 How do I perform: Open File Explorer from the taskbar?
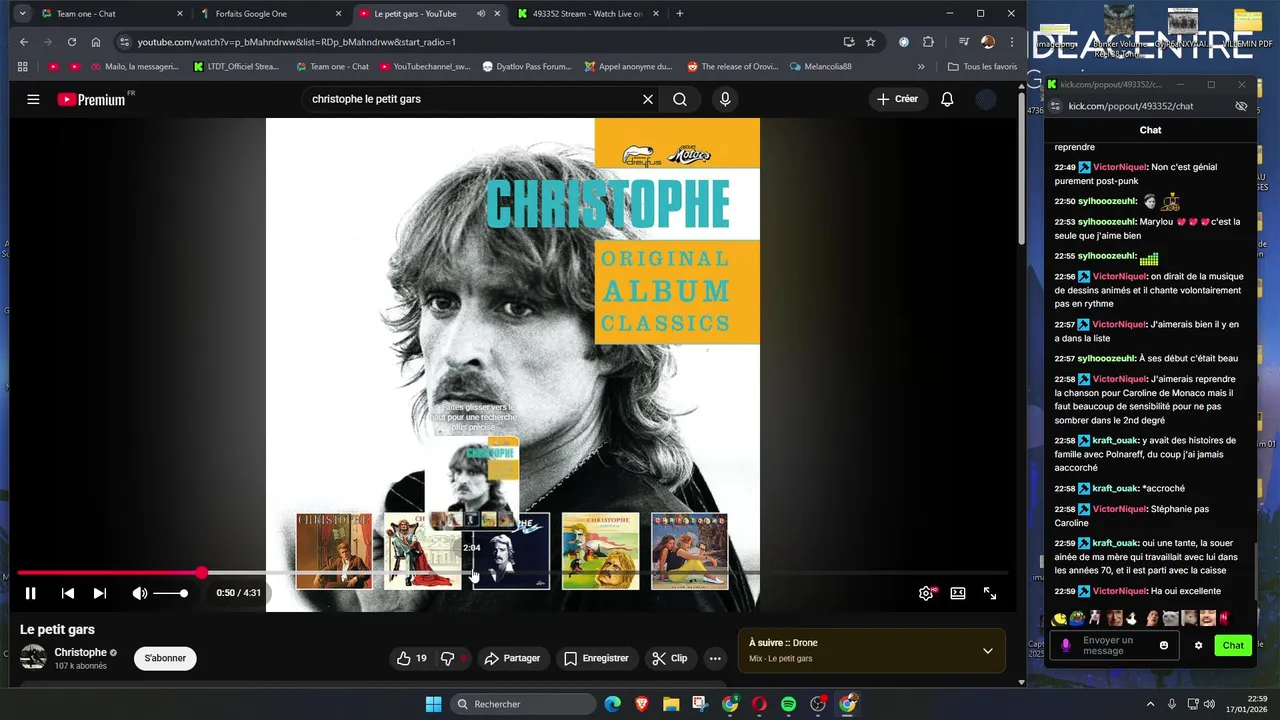[x=671, y=704]
